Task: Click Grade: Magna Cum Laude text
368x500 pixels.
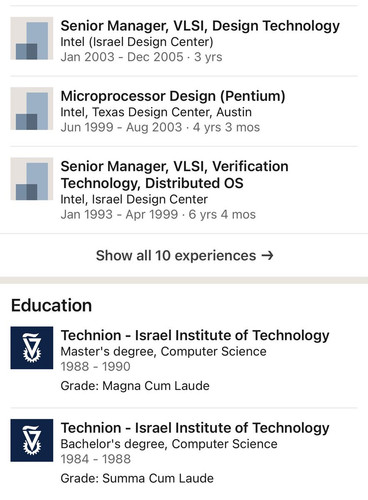Action: coord(135,386)
